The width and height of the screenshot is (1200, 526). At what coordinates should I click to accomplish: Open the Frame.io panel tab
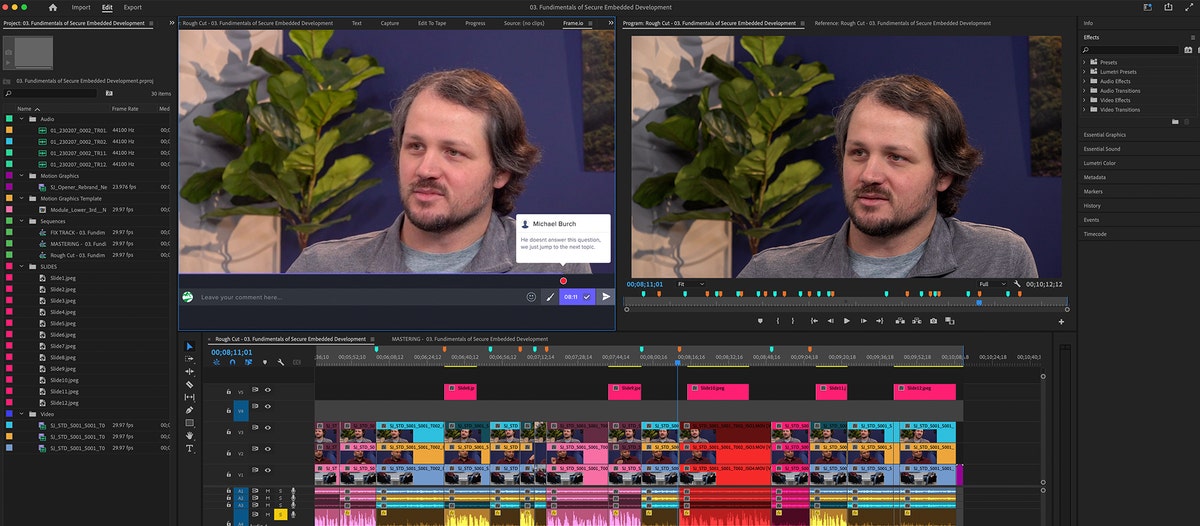(573, 22)
